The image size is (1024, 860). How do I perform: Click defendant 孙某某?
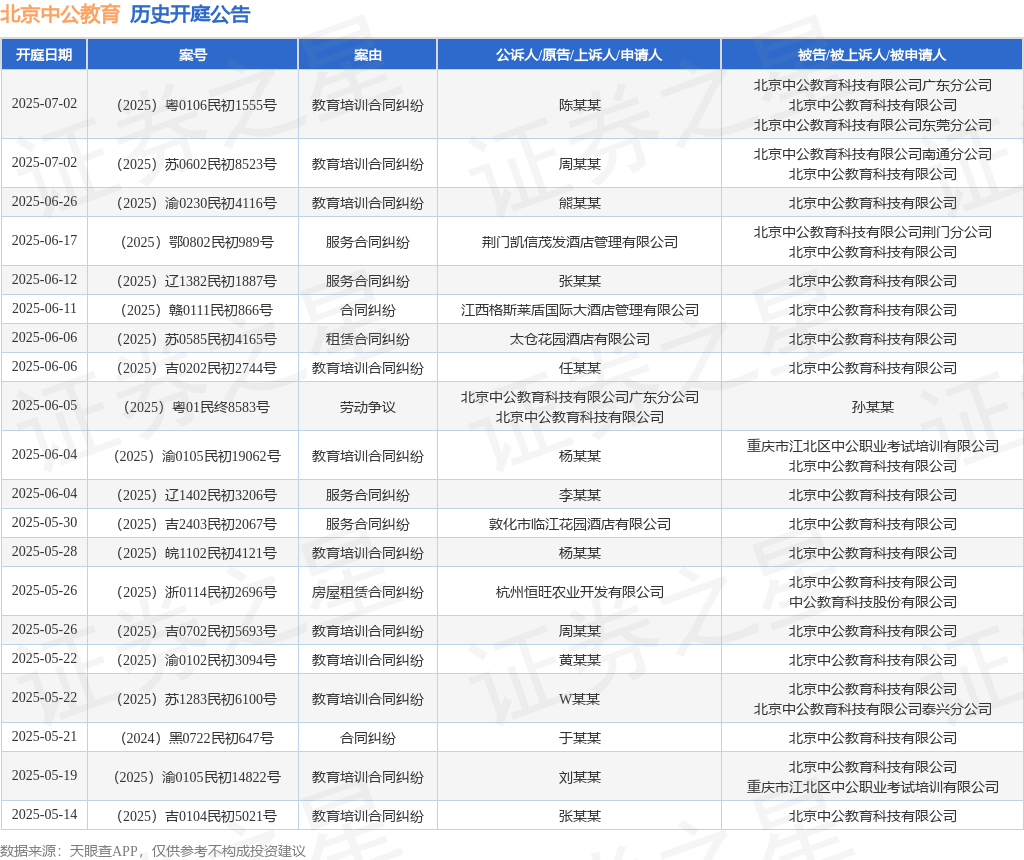872,407
